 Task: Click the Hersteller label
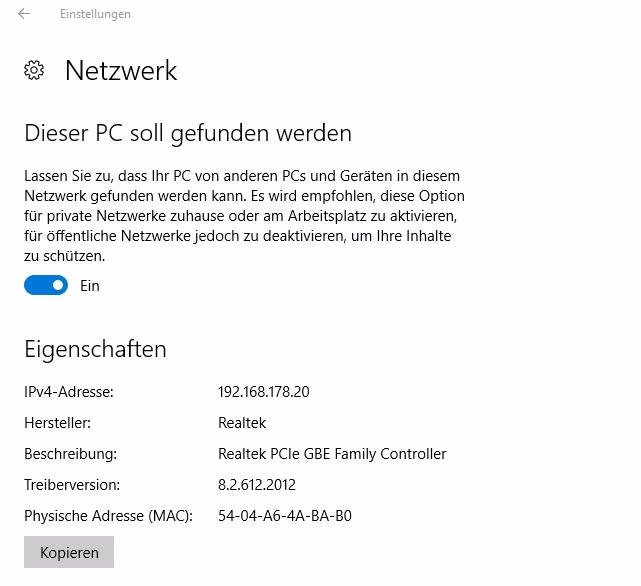point(58,422)
